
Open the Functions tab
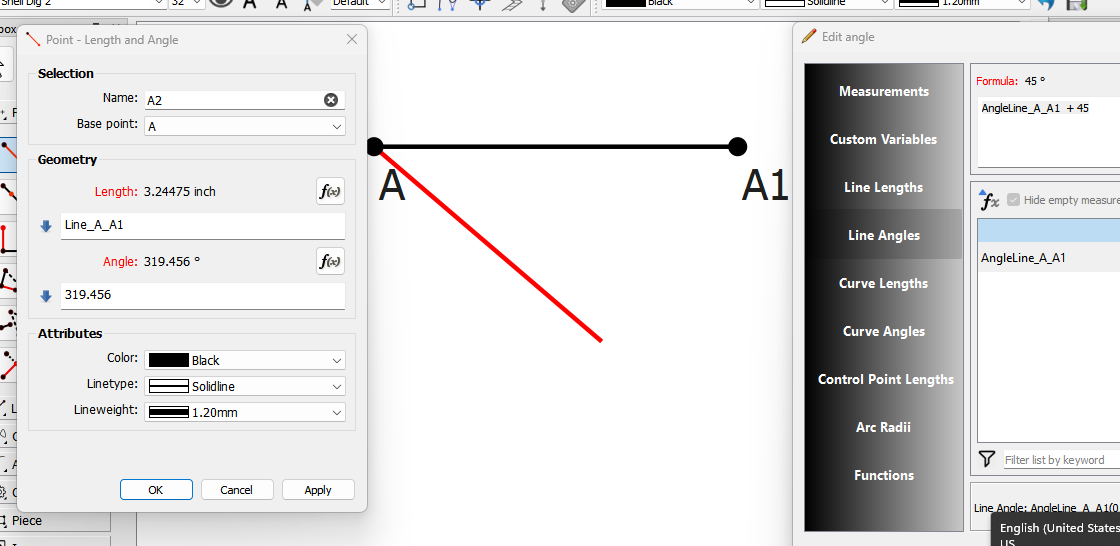[x=883, y=475]
